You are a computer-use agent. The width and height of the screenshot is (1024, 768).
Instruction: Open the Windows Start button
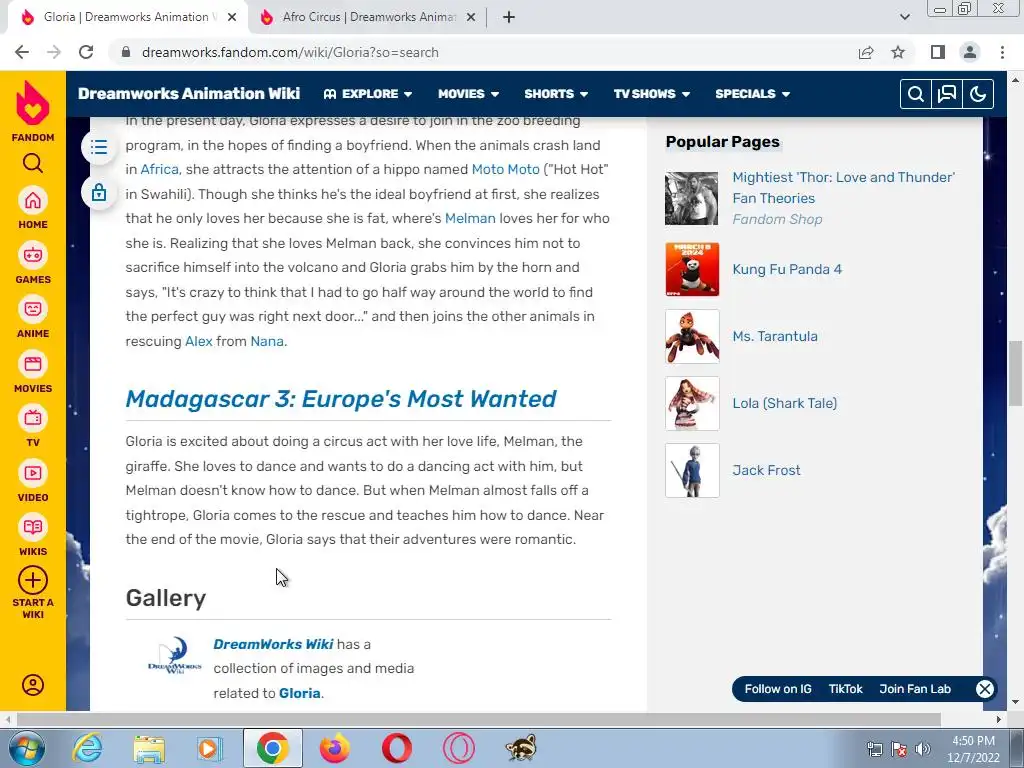click(26, 748)
